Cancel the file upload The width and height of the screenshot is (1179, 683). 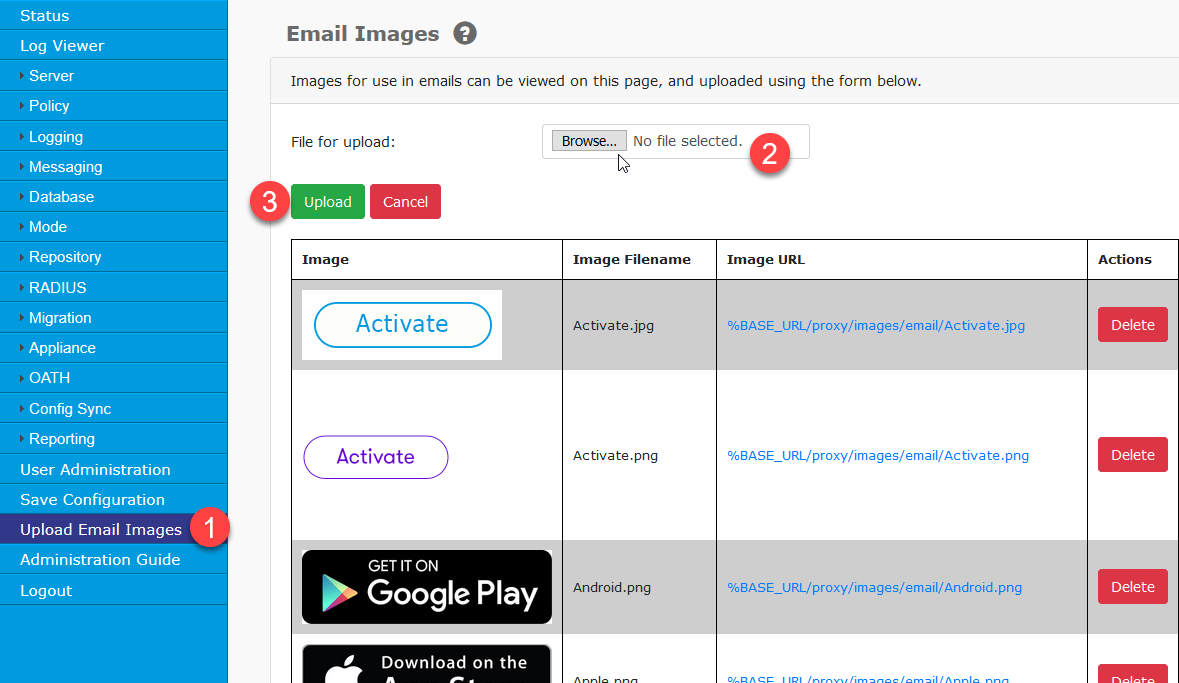[x=405, y=201]
